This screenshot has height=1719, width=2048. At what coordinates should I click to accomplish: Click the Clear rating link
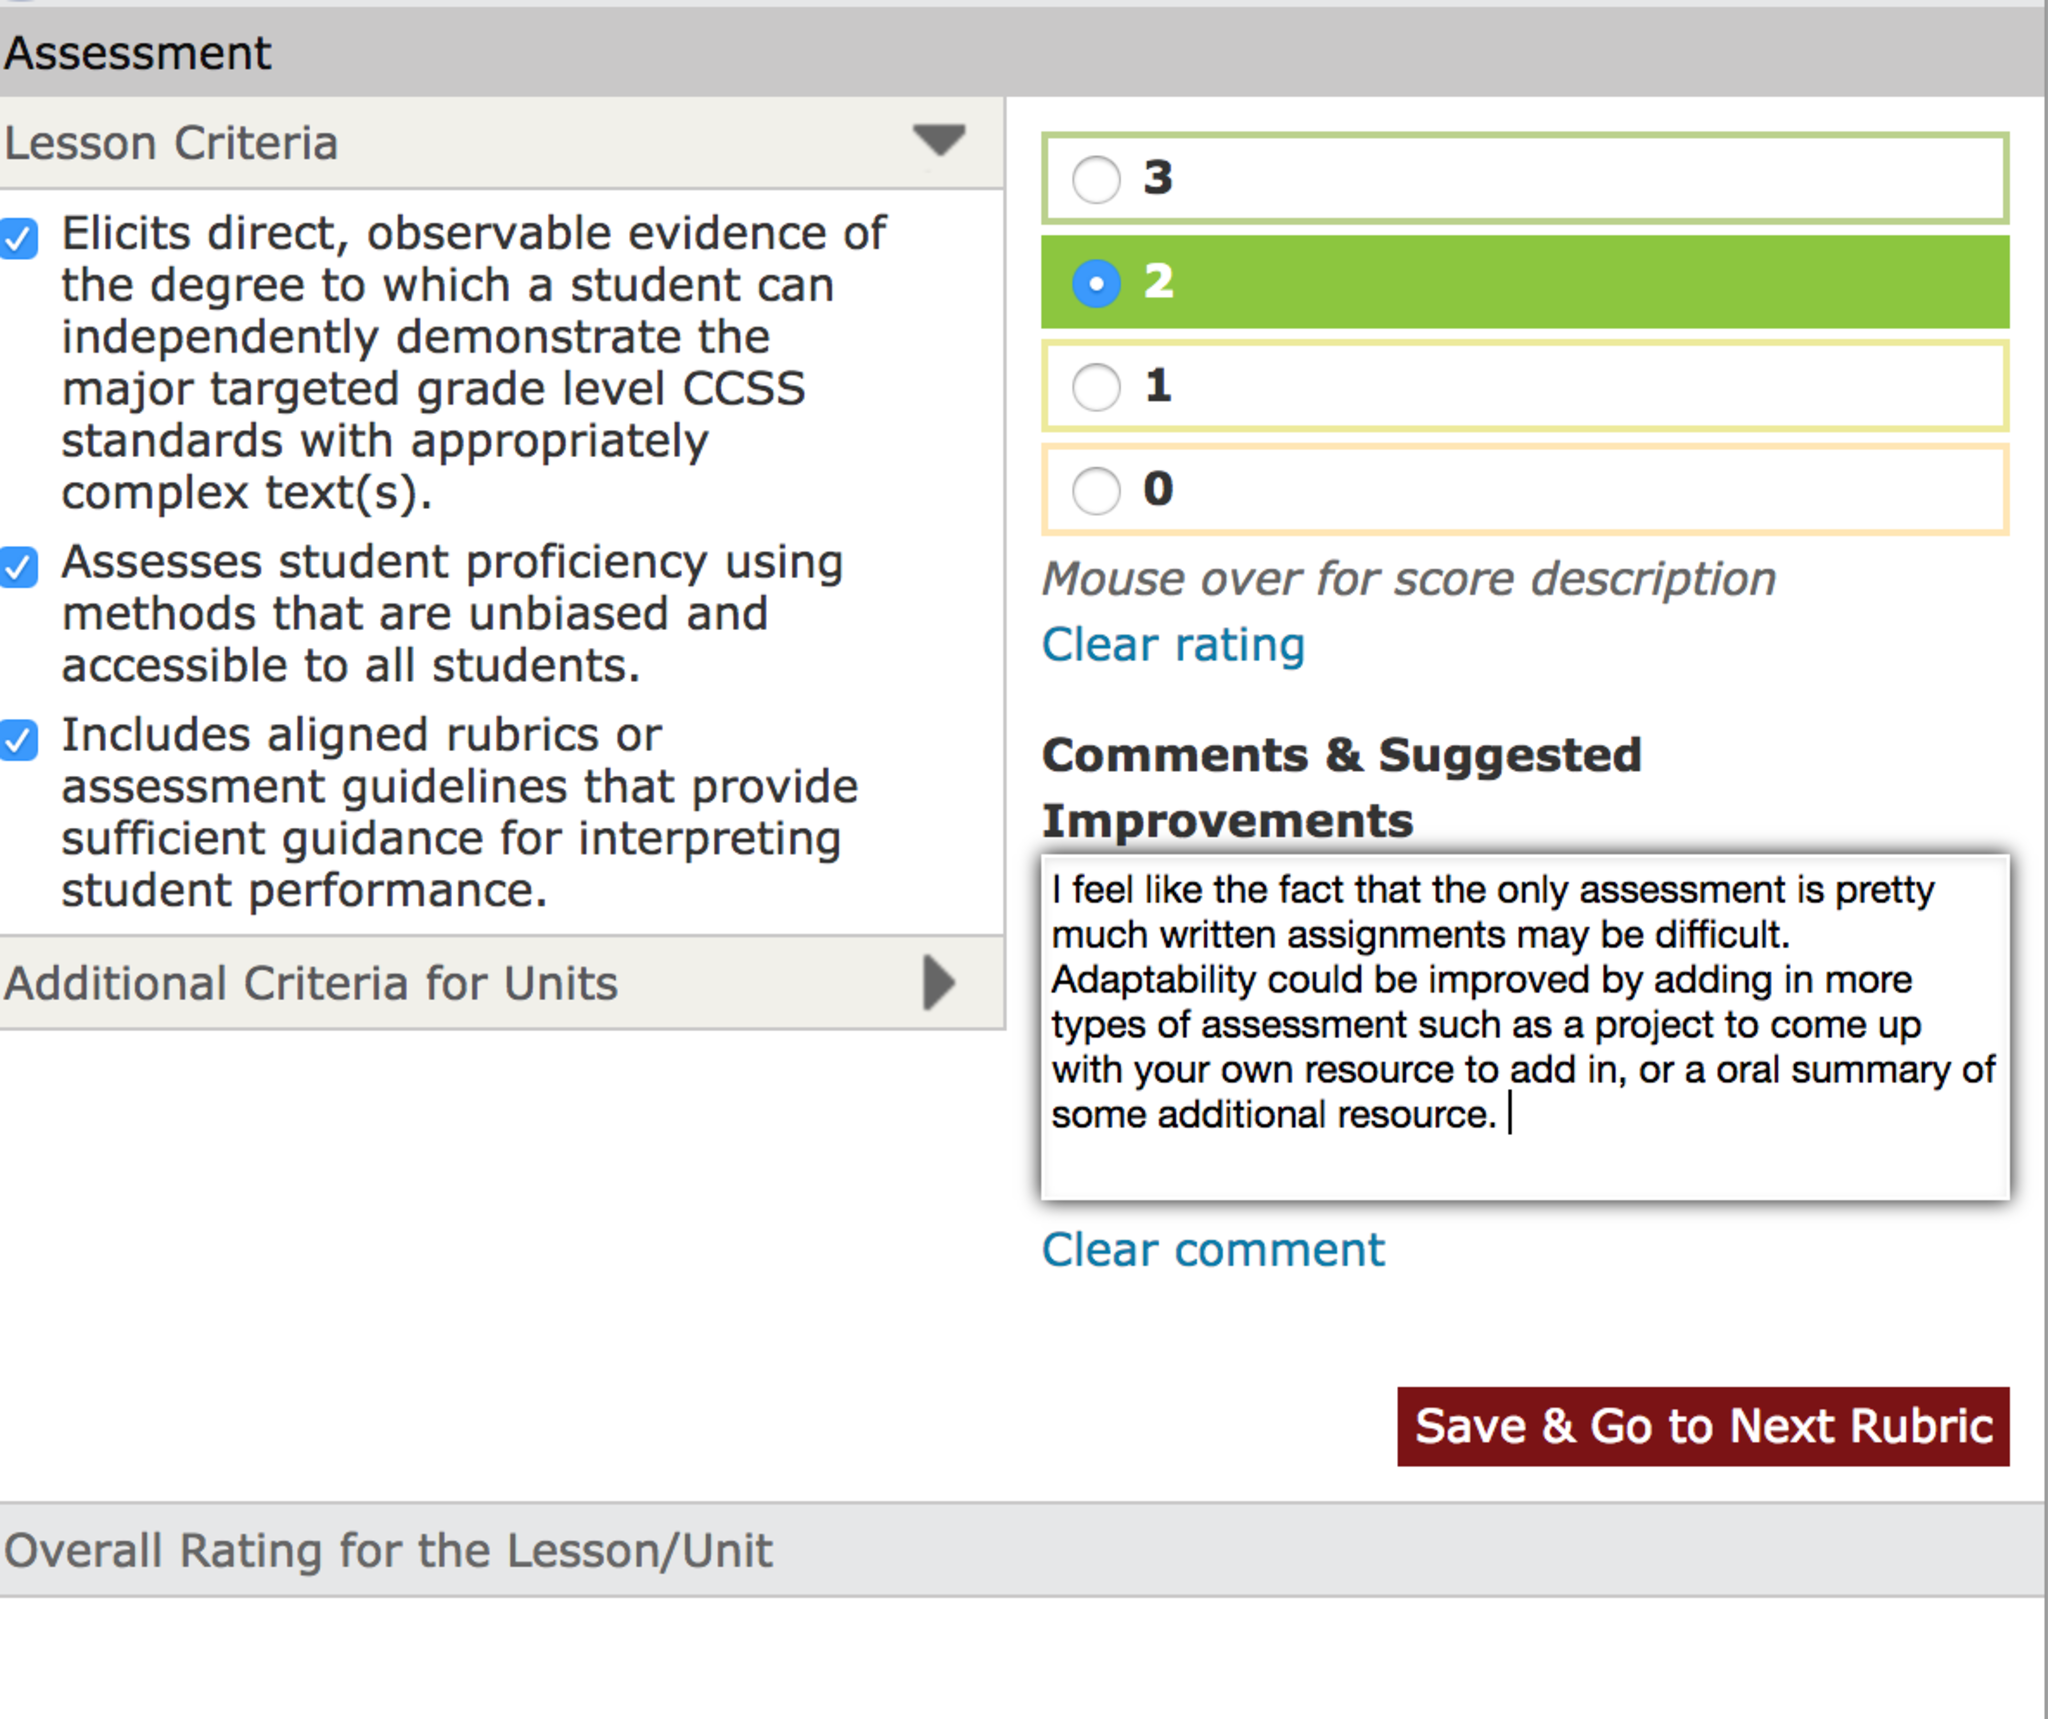click(x=1173, y=645)
